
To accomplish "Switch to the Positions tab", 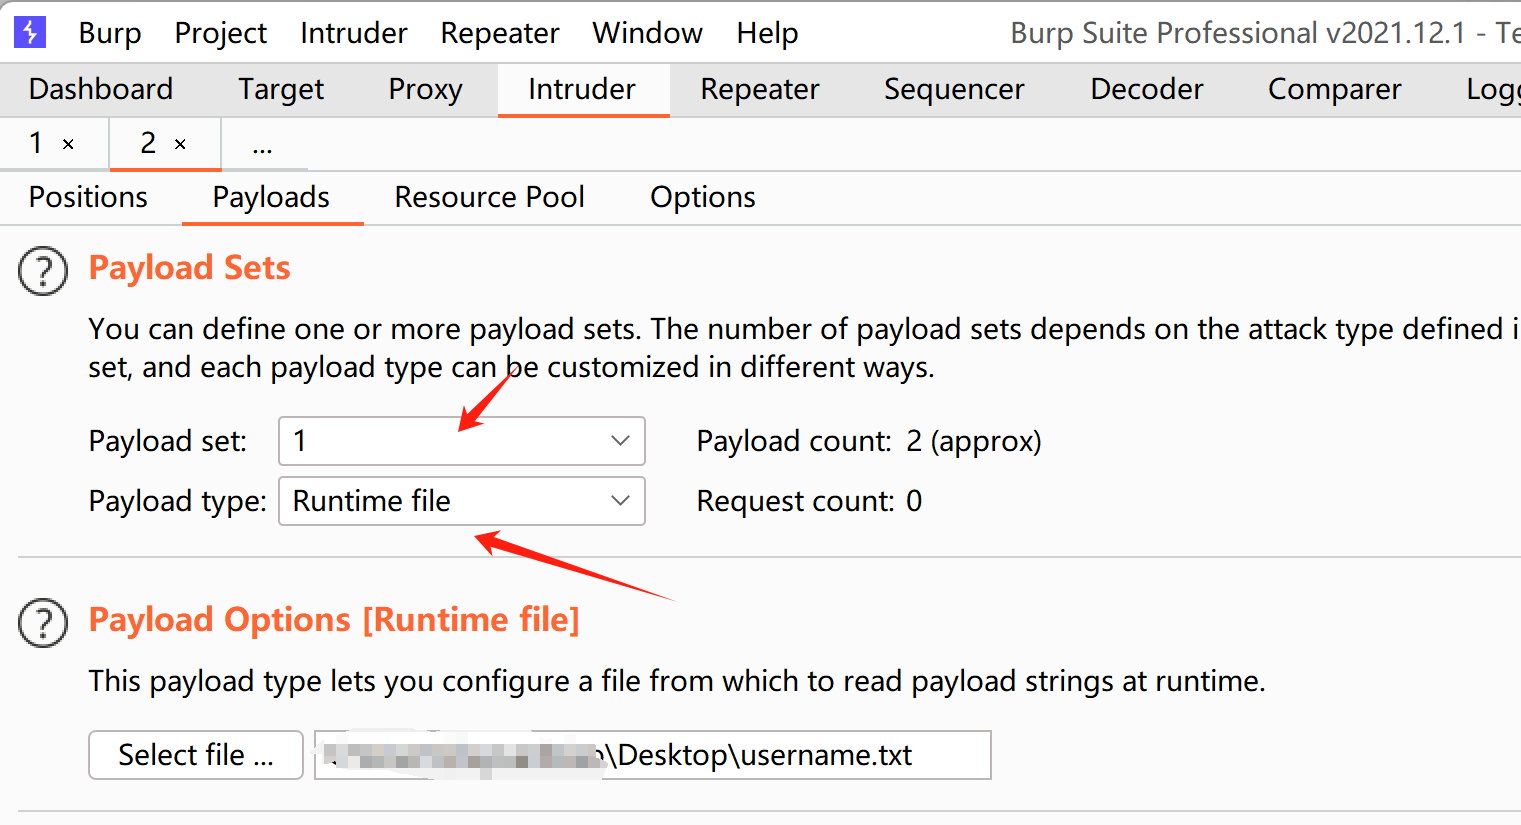I will [x=88, y=197].
